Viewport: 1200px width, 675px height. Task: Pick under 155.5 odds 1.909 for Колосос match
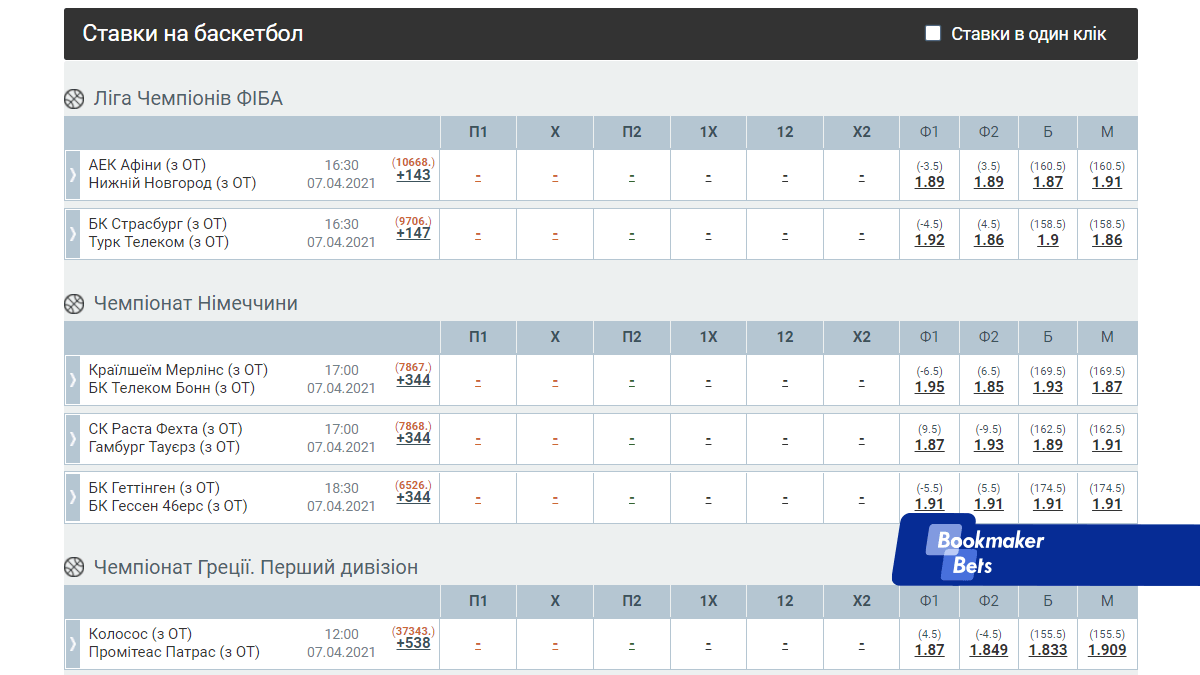(1106, 650)
